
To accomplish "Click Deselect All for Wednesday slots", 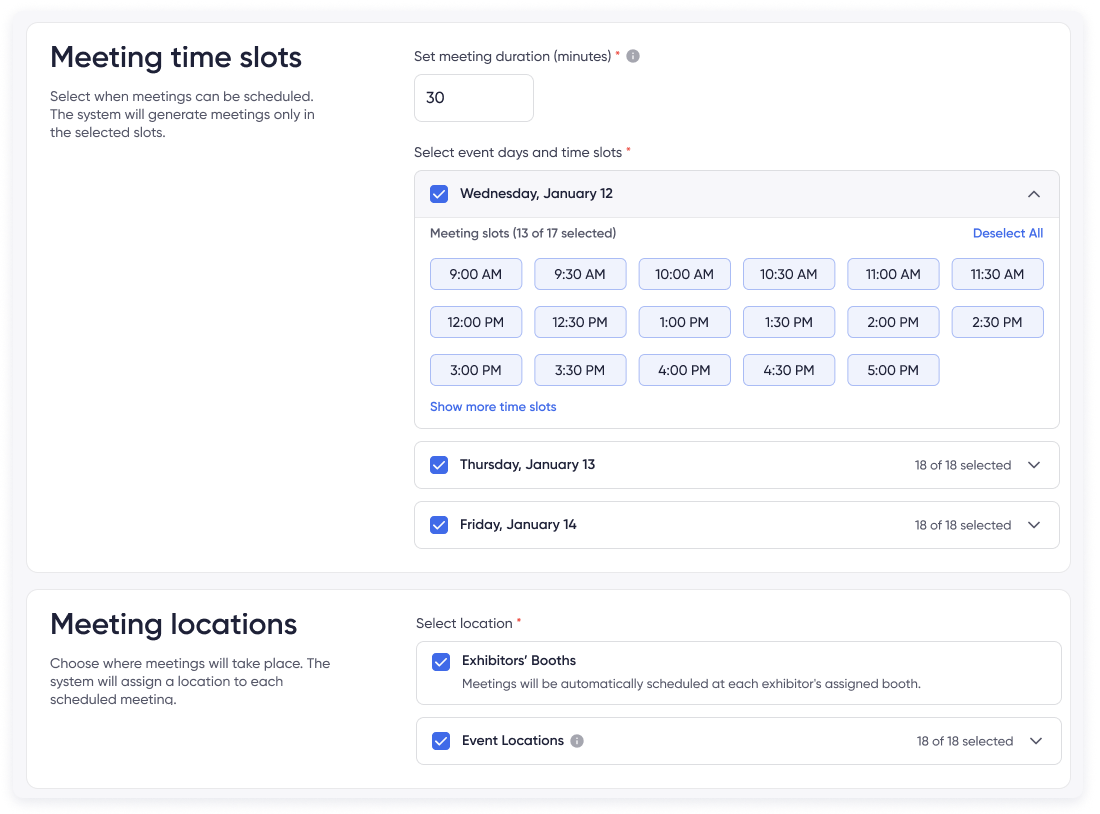I will tap(1008, 233).
